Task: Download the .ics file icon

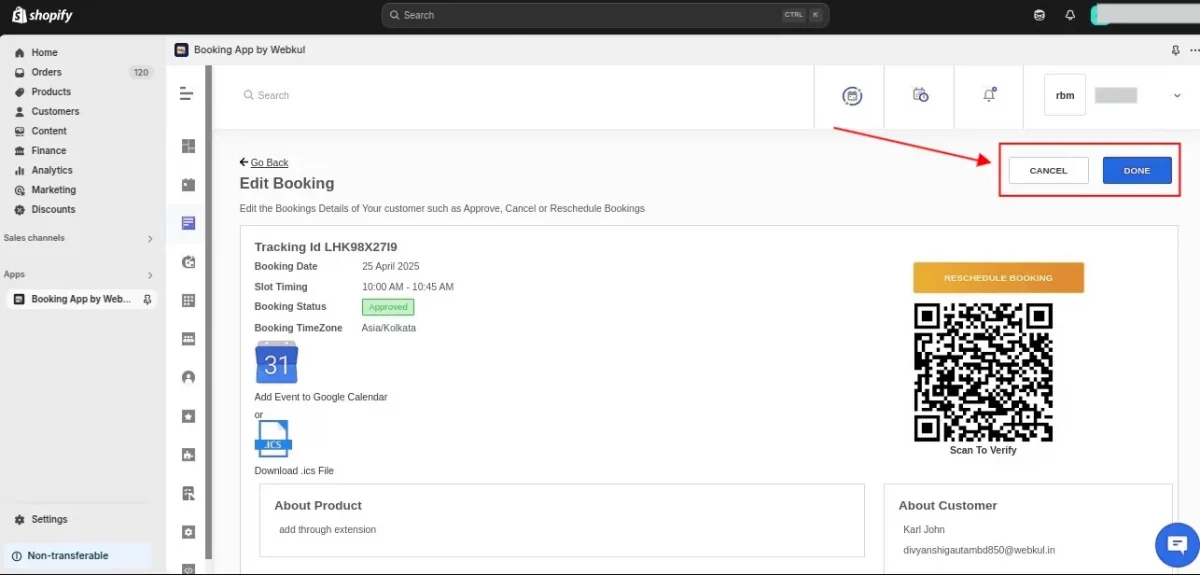Action: [272, 440]
